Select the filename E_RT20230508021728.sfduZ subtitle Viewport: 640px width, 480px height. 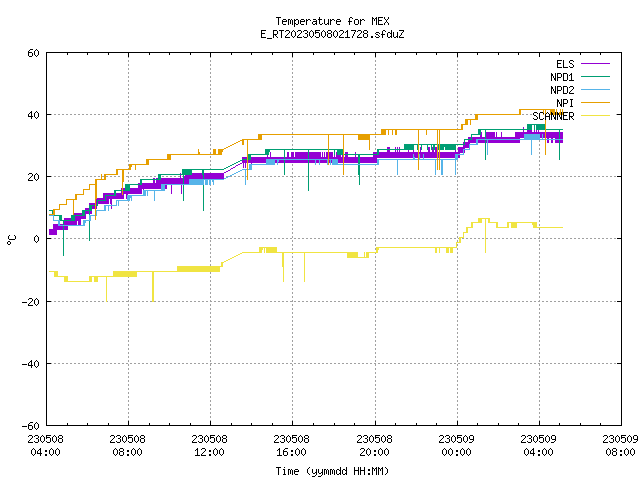tap(332, 34)
